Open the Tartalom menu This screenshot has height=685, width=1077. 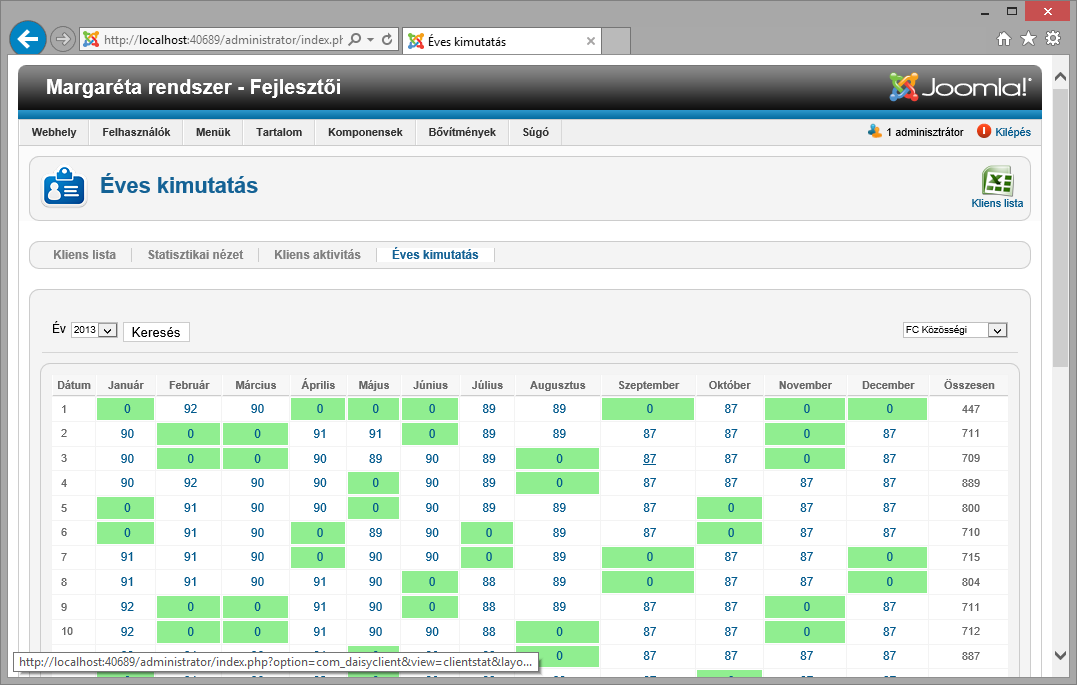pyautogui.click(x=279, y=132)
